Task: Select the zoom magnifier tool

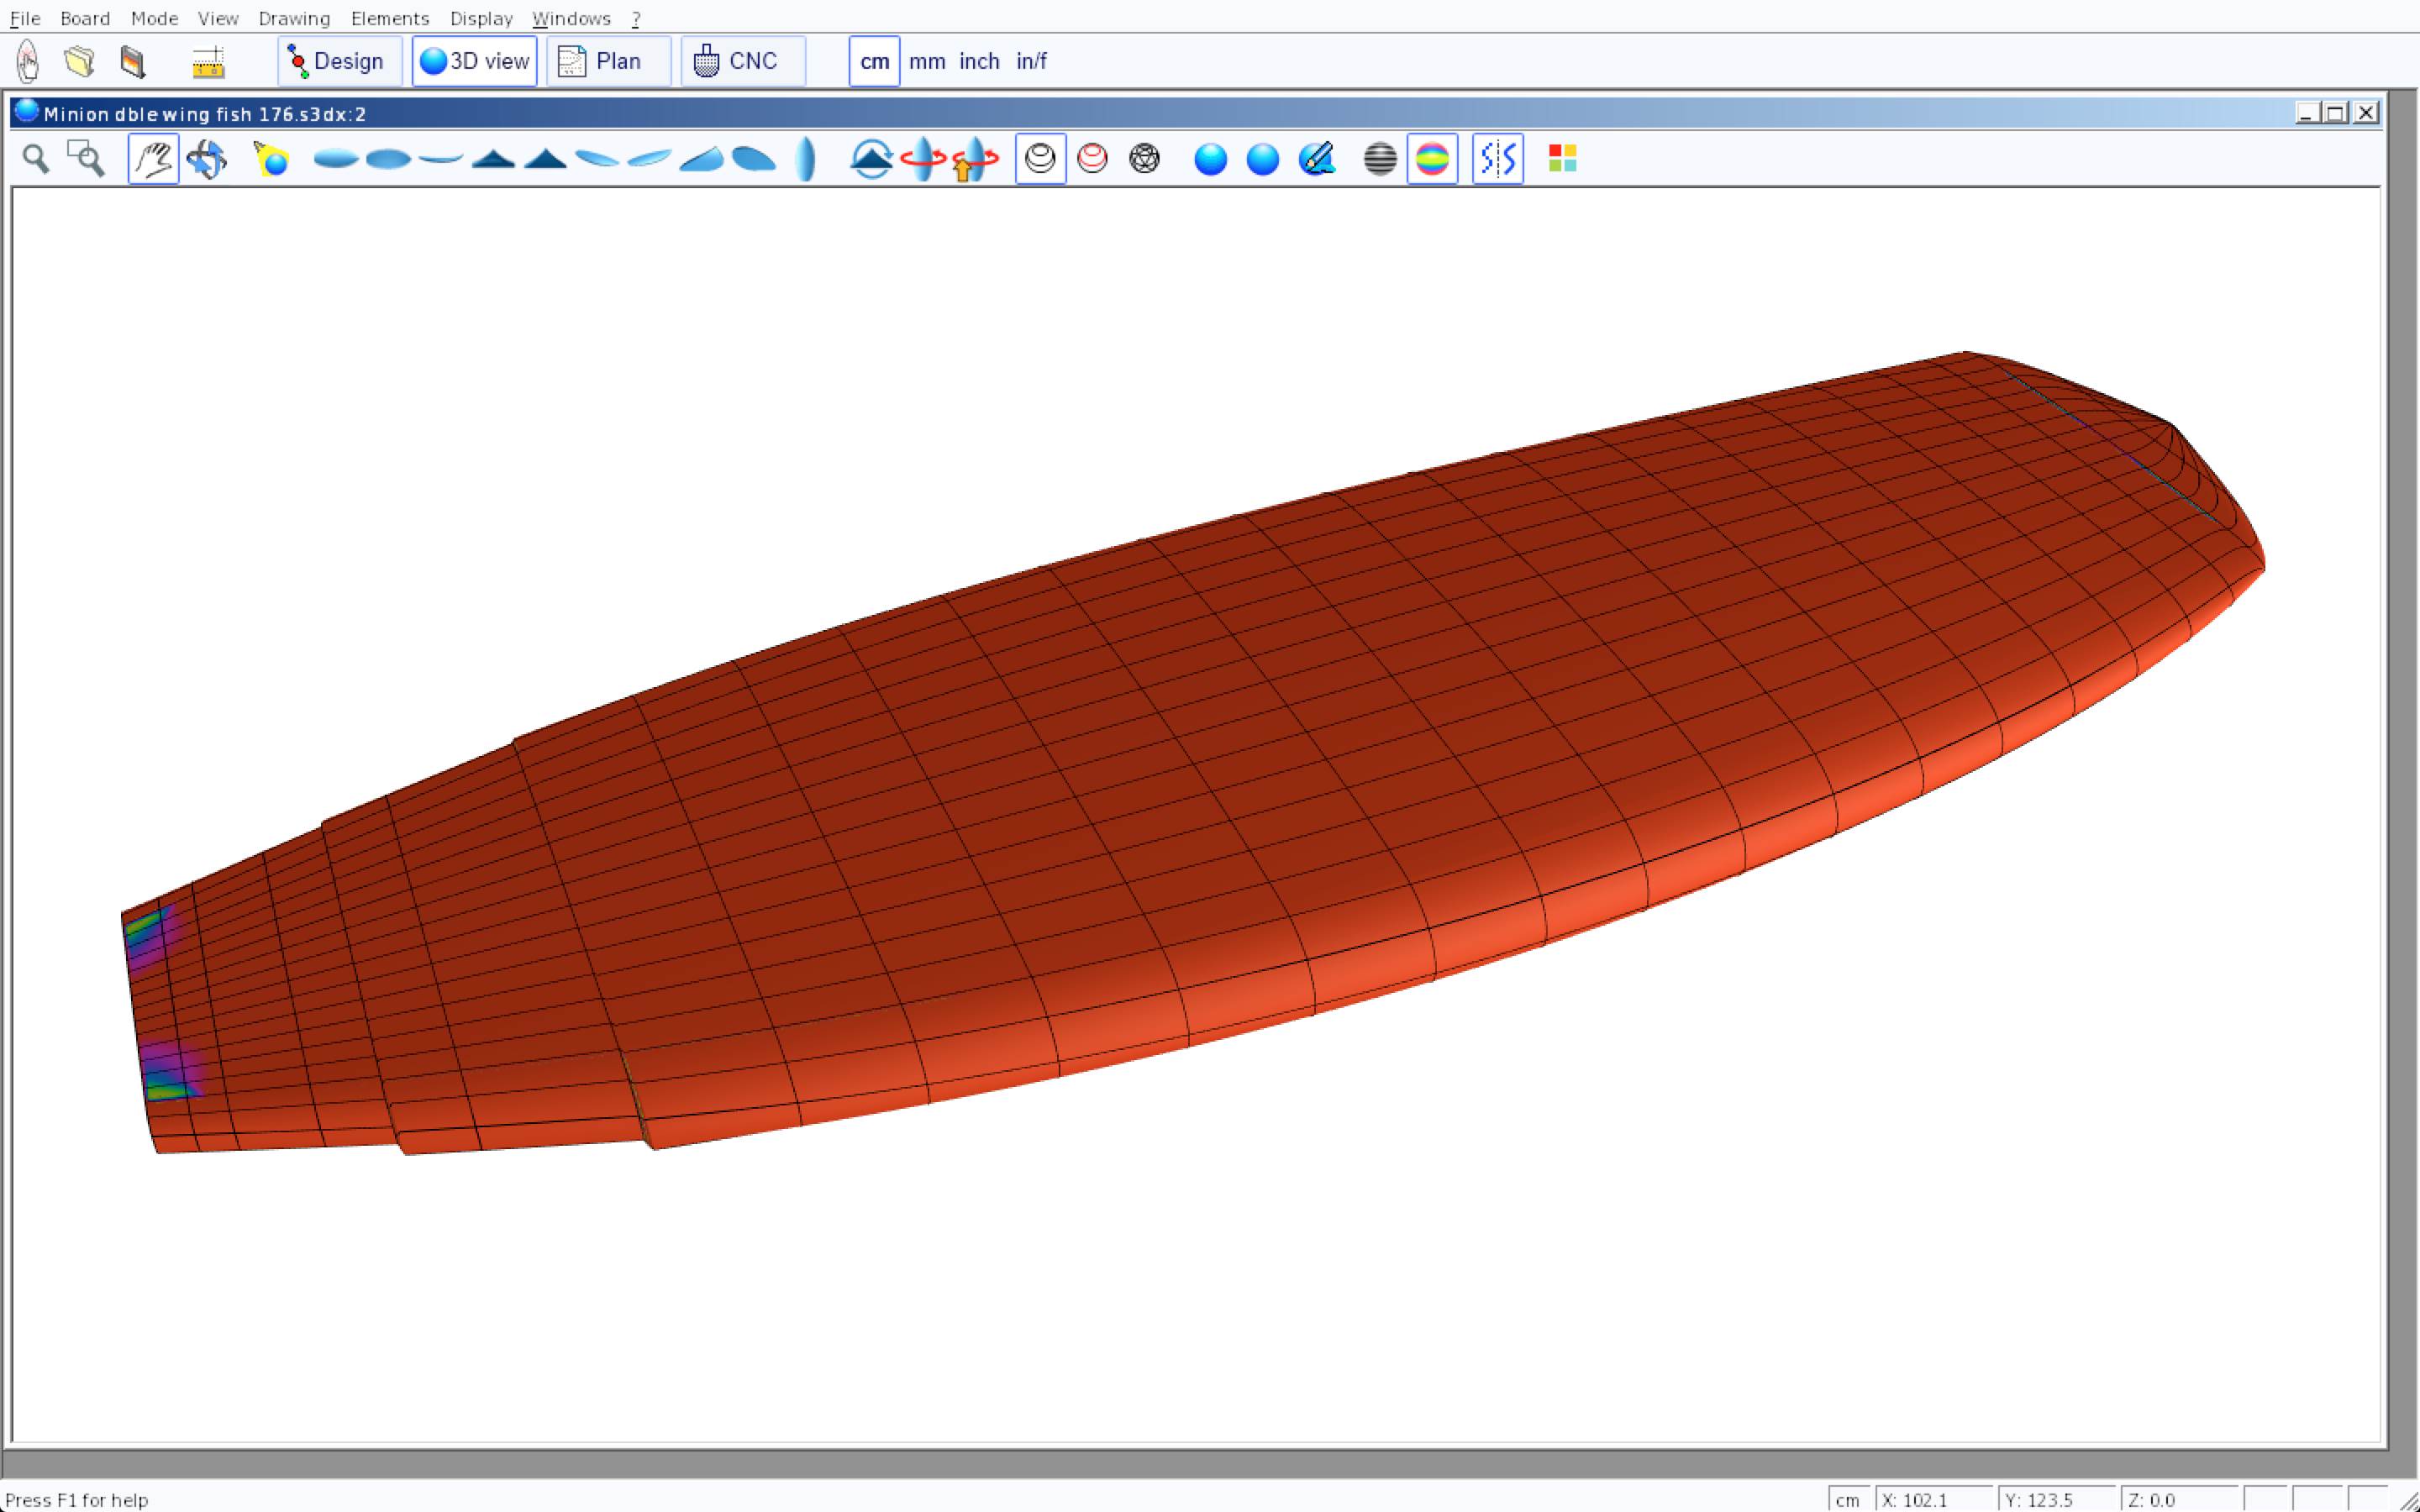Action: coord(36,159)
